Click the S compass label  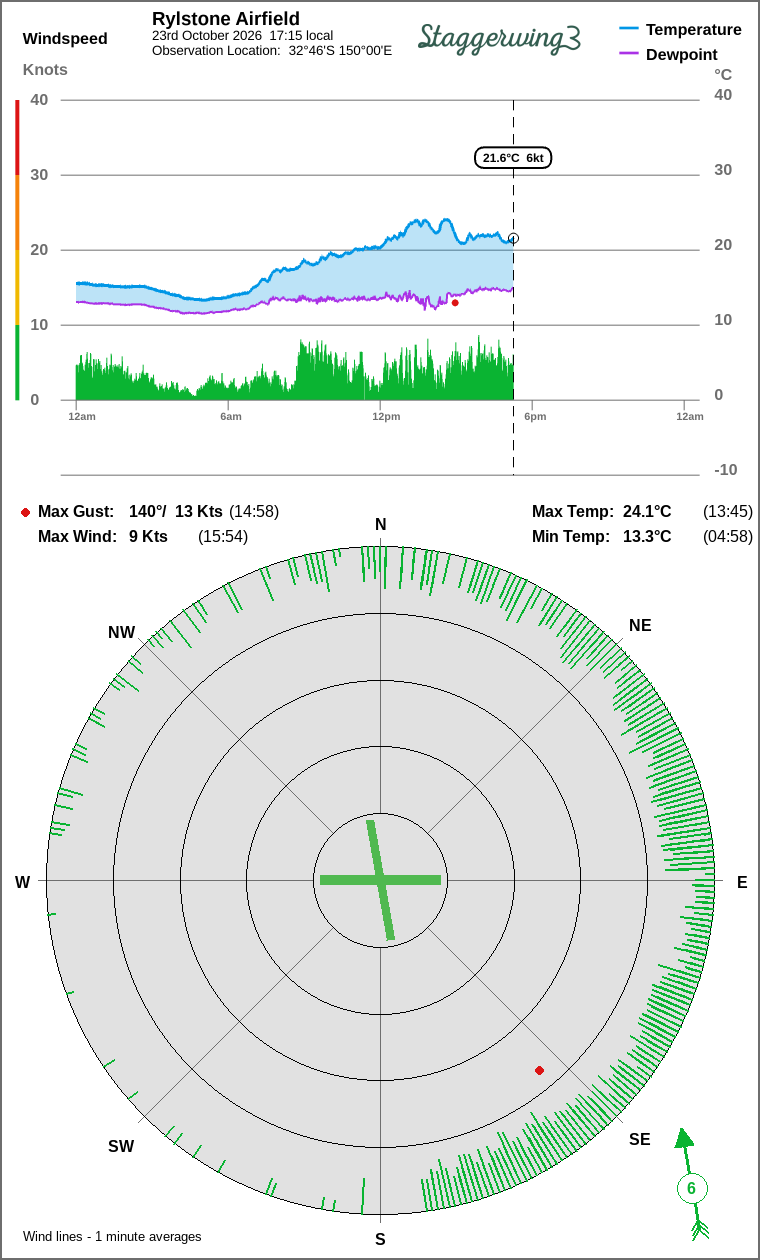pyautogui.click(x=380, y=1239)
